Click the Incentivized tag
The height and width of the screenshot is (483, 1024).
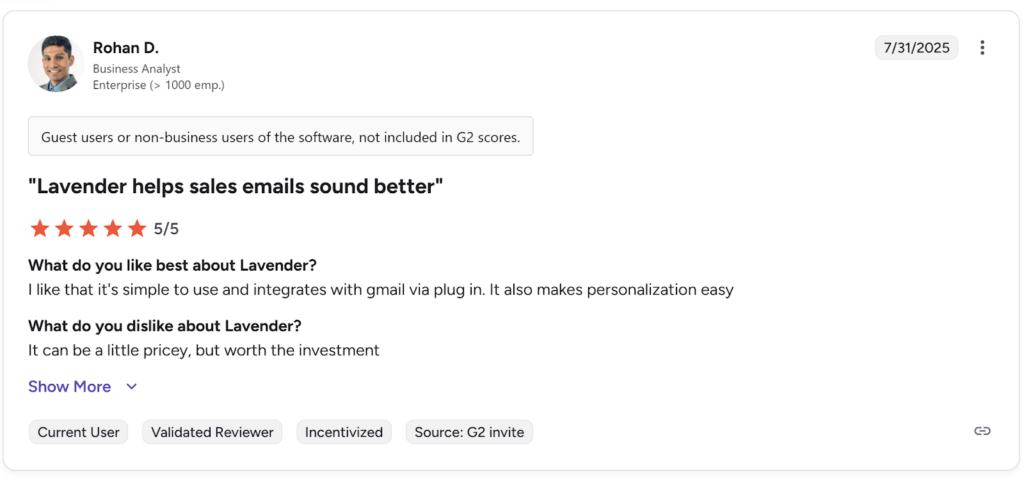344,432
